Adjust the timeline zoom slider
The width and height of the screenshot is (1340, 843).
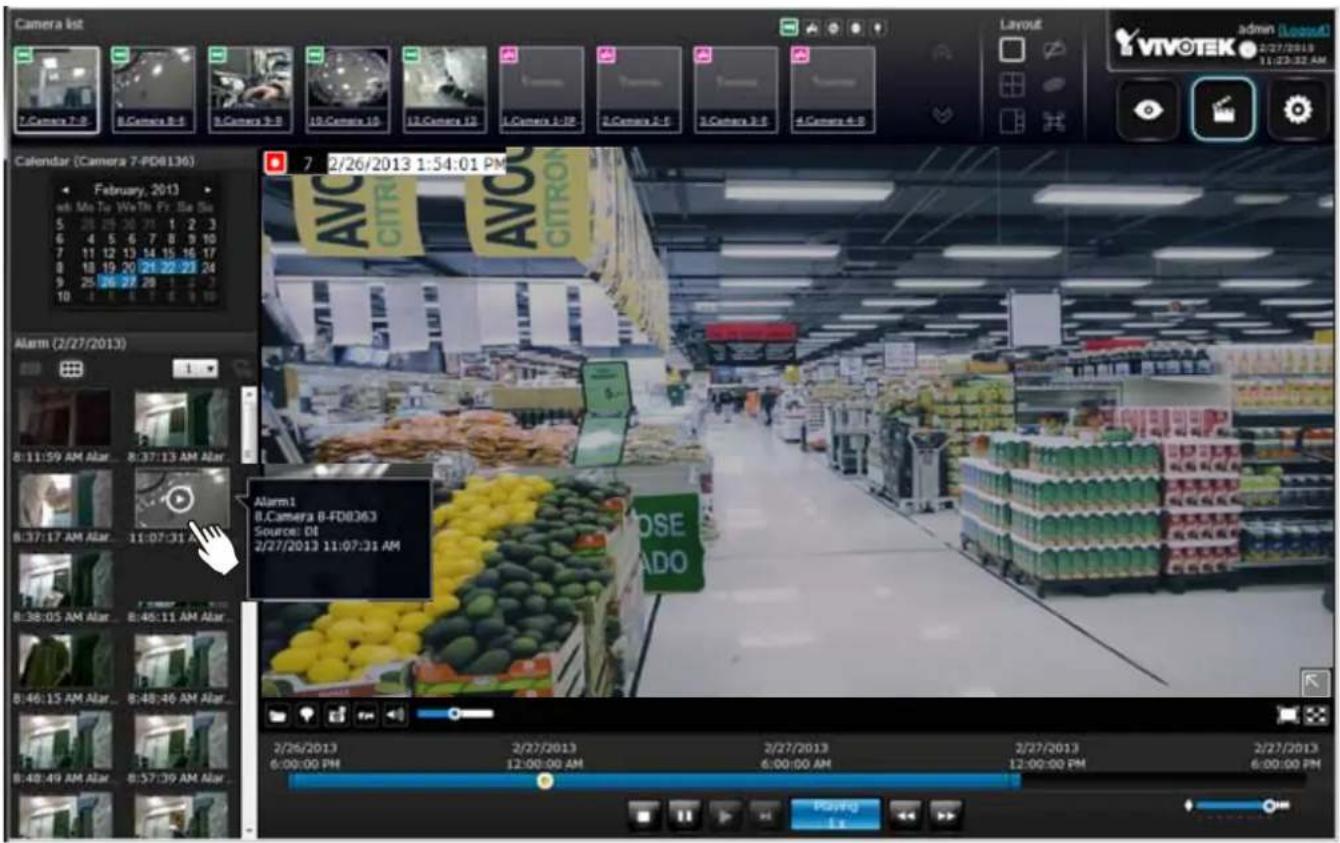[x=1240, y=806]
